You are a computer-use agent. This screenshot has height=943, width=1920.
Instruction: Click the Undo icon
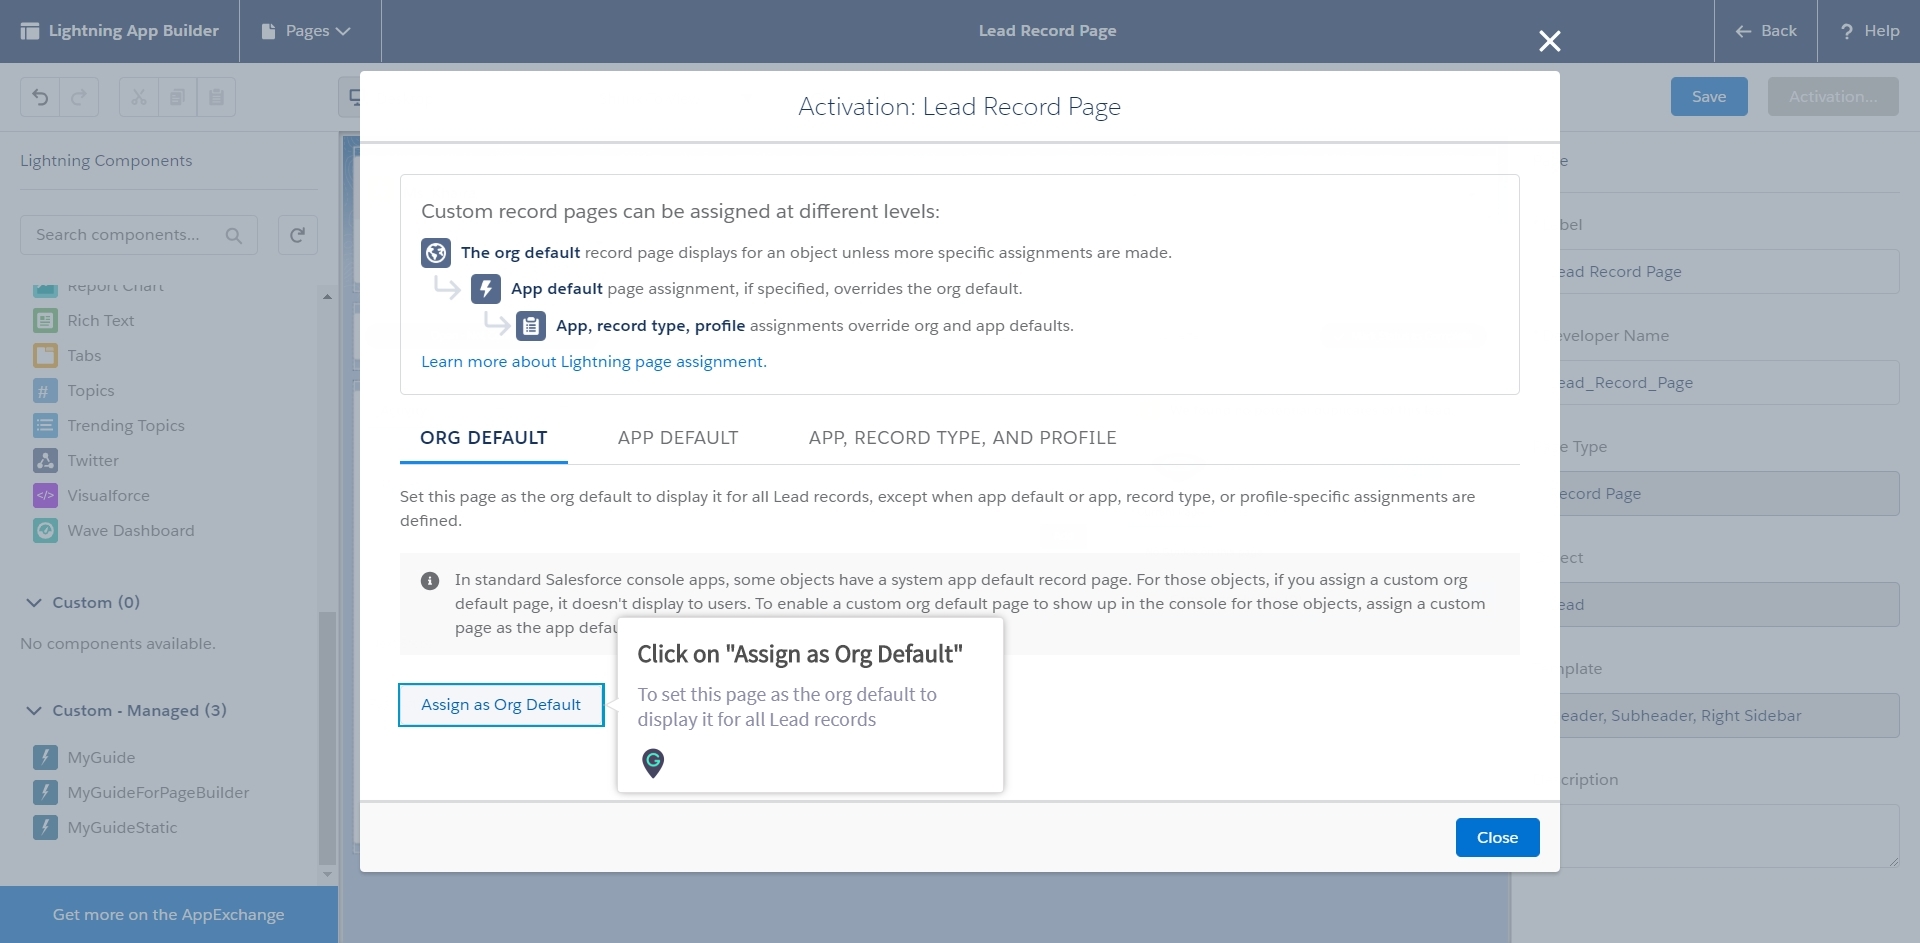[x=40, y=97]
